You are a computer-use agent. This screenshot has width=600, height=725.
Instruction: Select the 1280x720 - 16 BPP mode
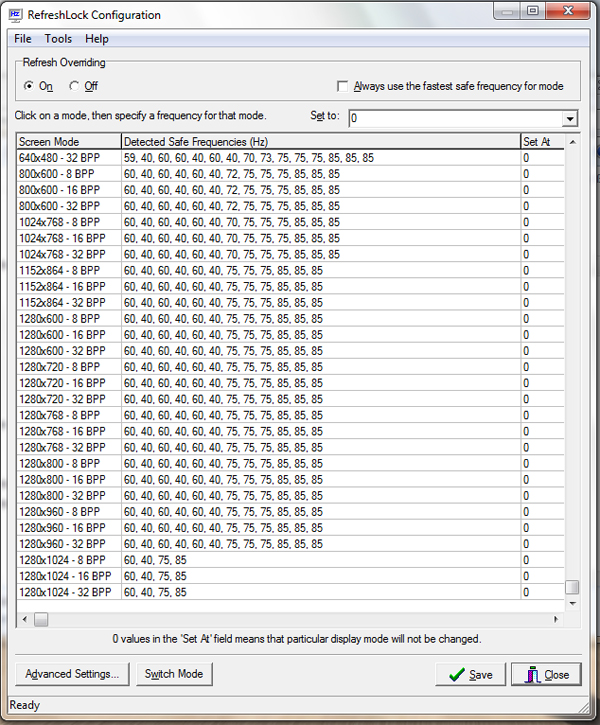290,383
